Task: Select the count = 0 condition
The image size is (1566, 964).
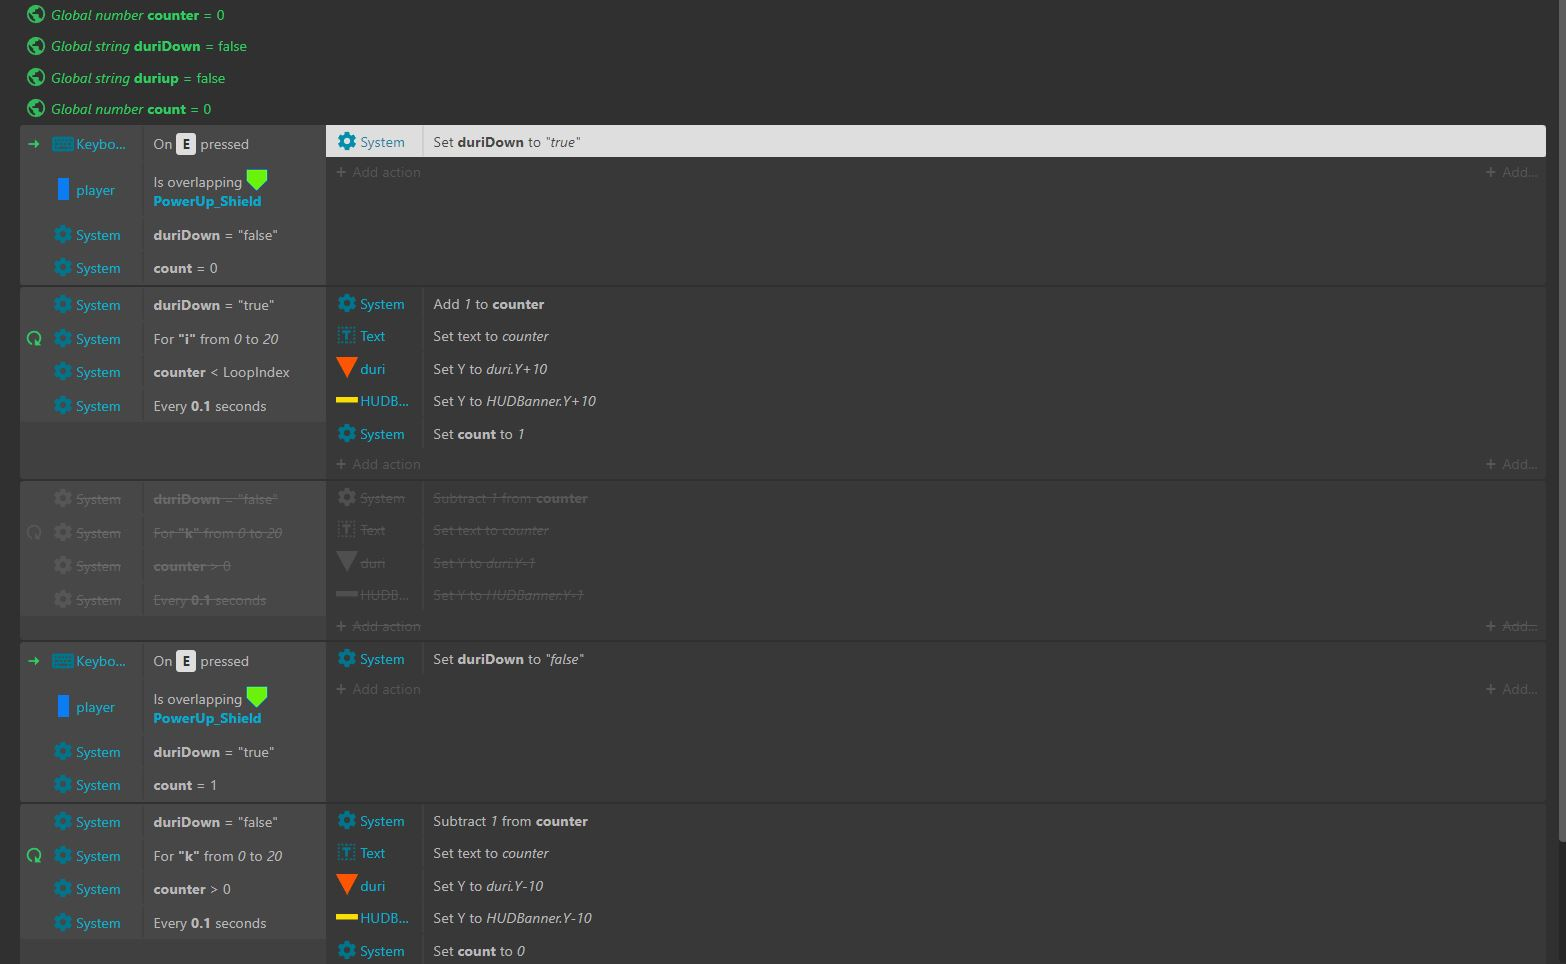Action: click(234, 268)
